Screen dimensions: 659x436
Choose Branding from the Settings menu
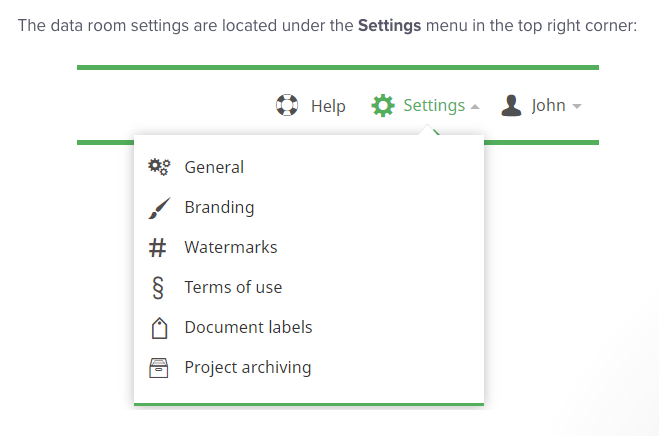pos(219,208)
